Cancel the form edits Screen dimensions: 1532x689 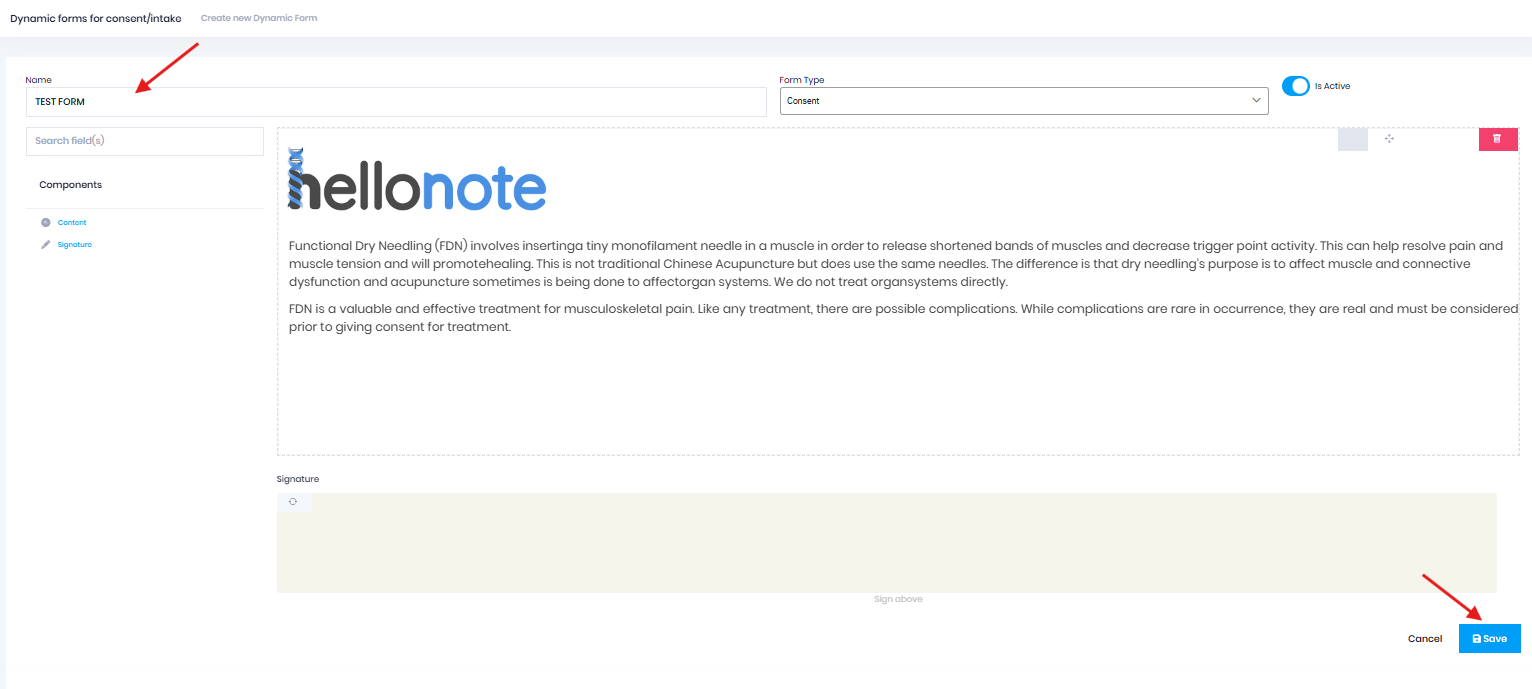pyautogui.click(x=1424, y=638)
